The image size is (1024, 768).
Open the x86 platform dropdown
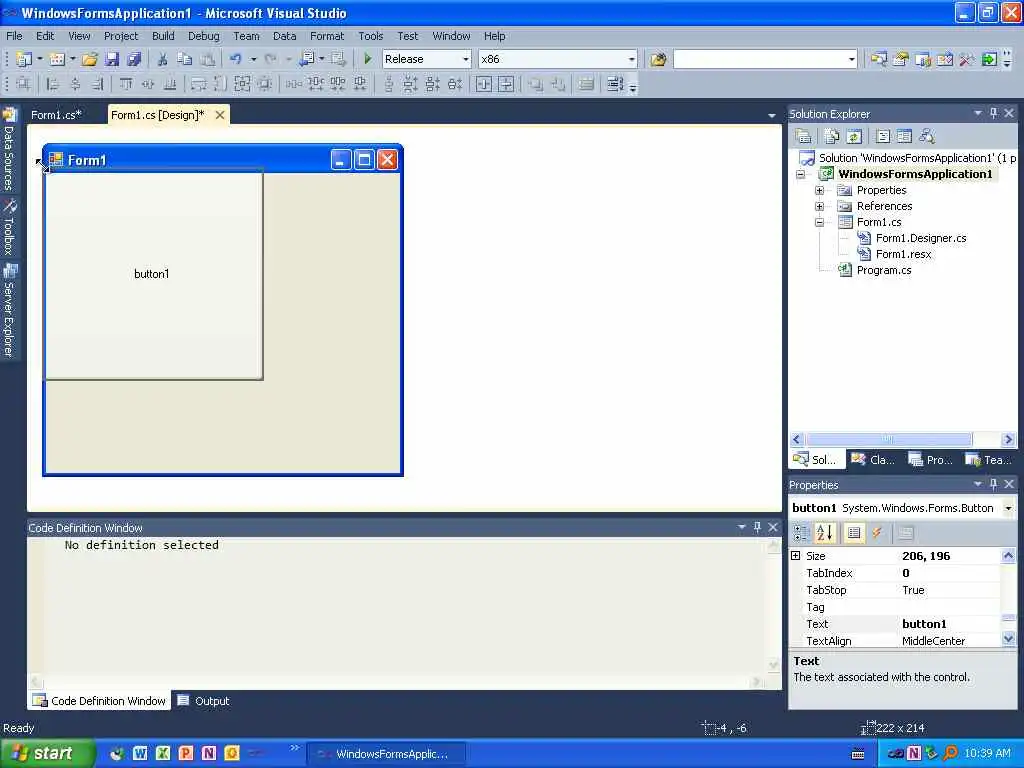coord(631,59)
